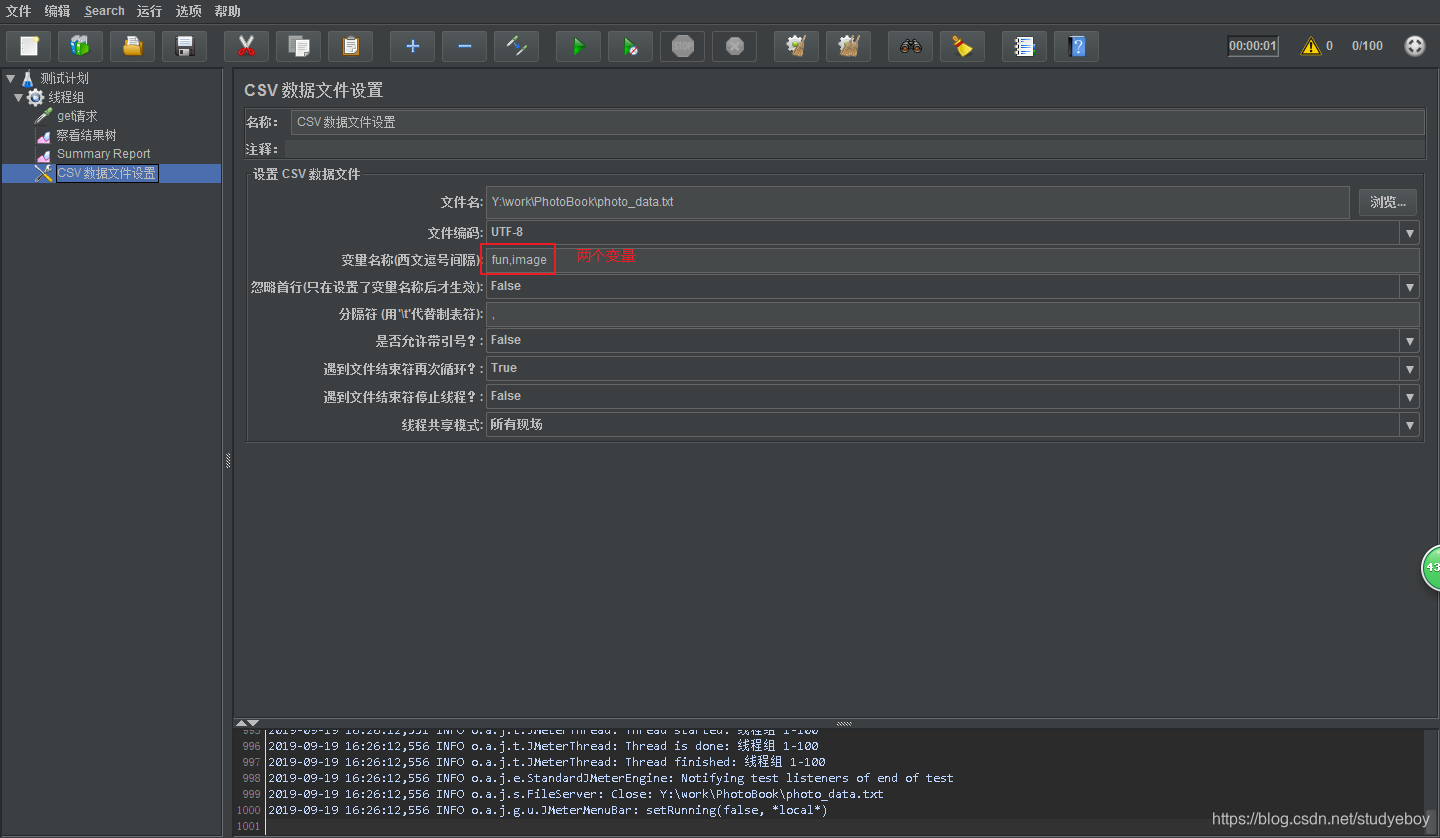Clear all results with double broom icon
The height and width of the screenshot is (838, 1440).
pos(848,46)
